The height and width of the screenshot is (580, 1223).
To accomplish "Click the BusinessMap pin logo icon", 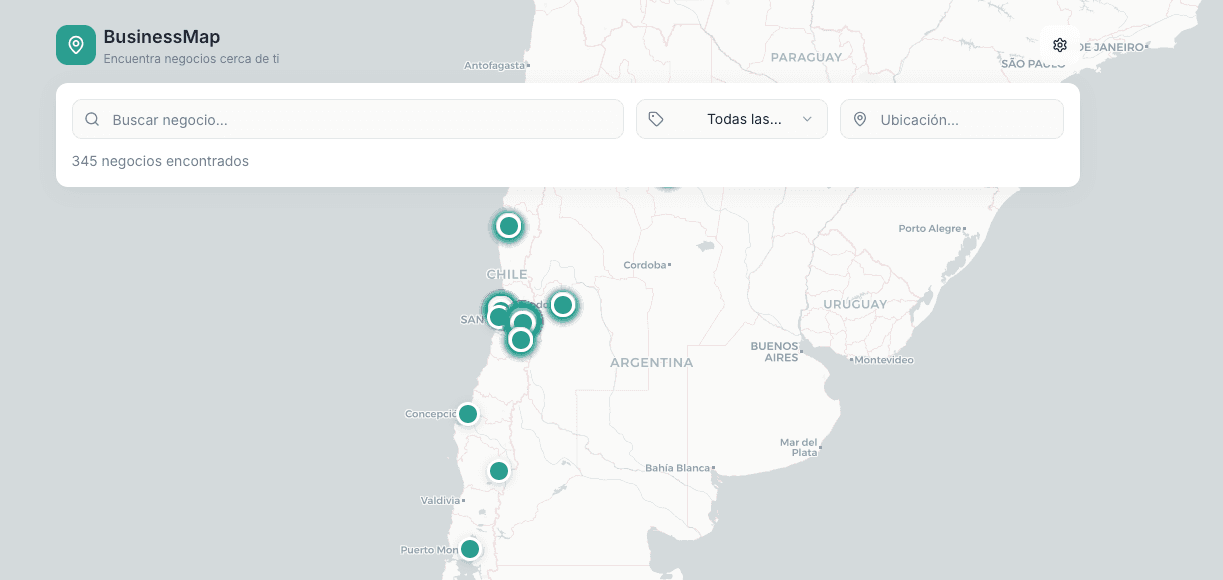I will click(75, 45).
